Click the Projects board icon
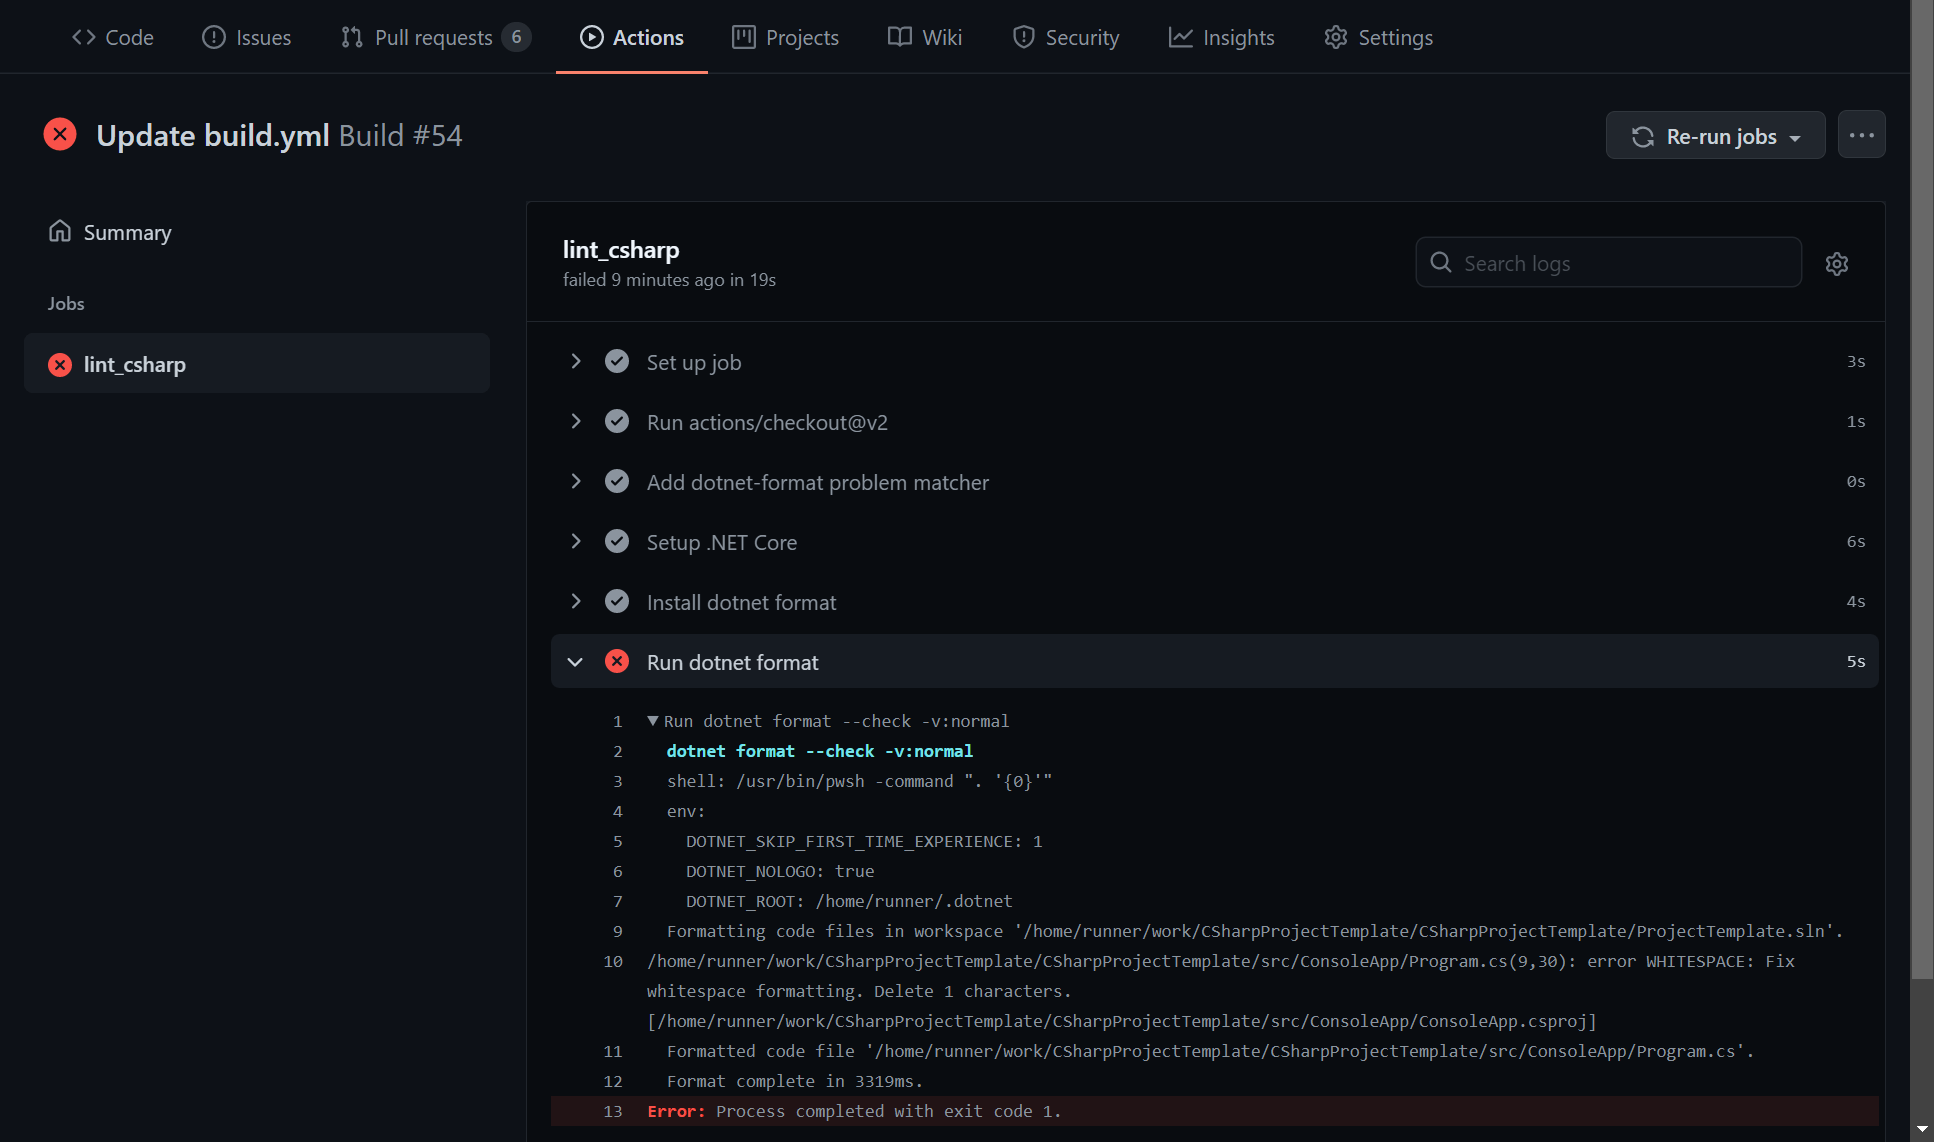Image resolution: width=1934 pixels, height=1142 pixels. click(743, 38)
